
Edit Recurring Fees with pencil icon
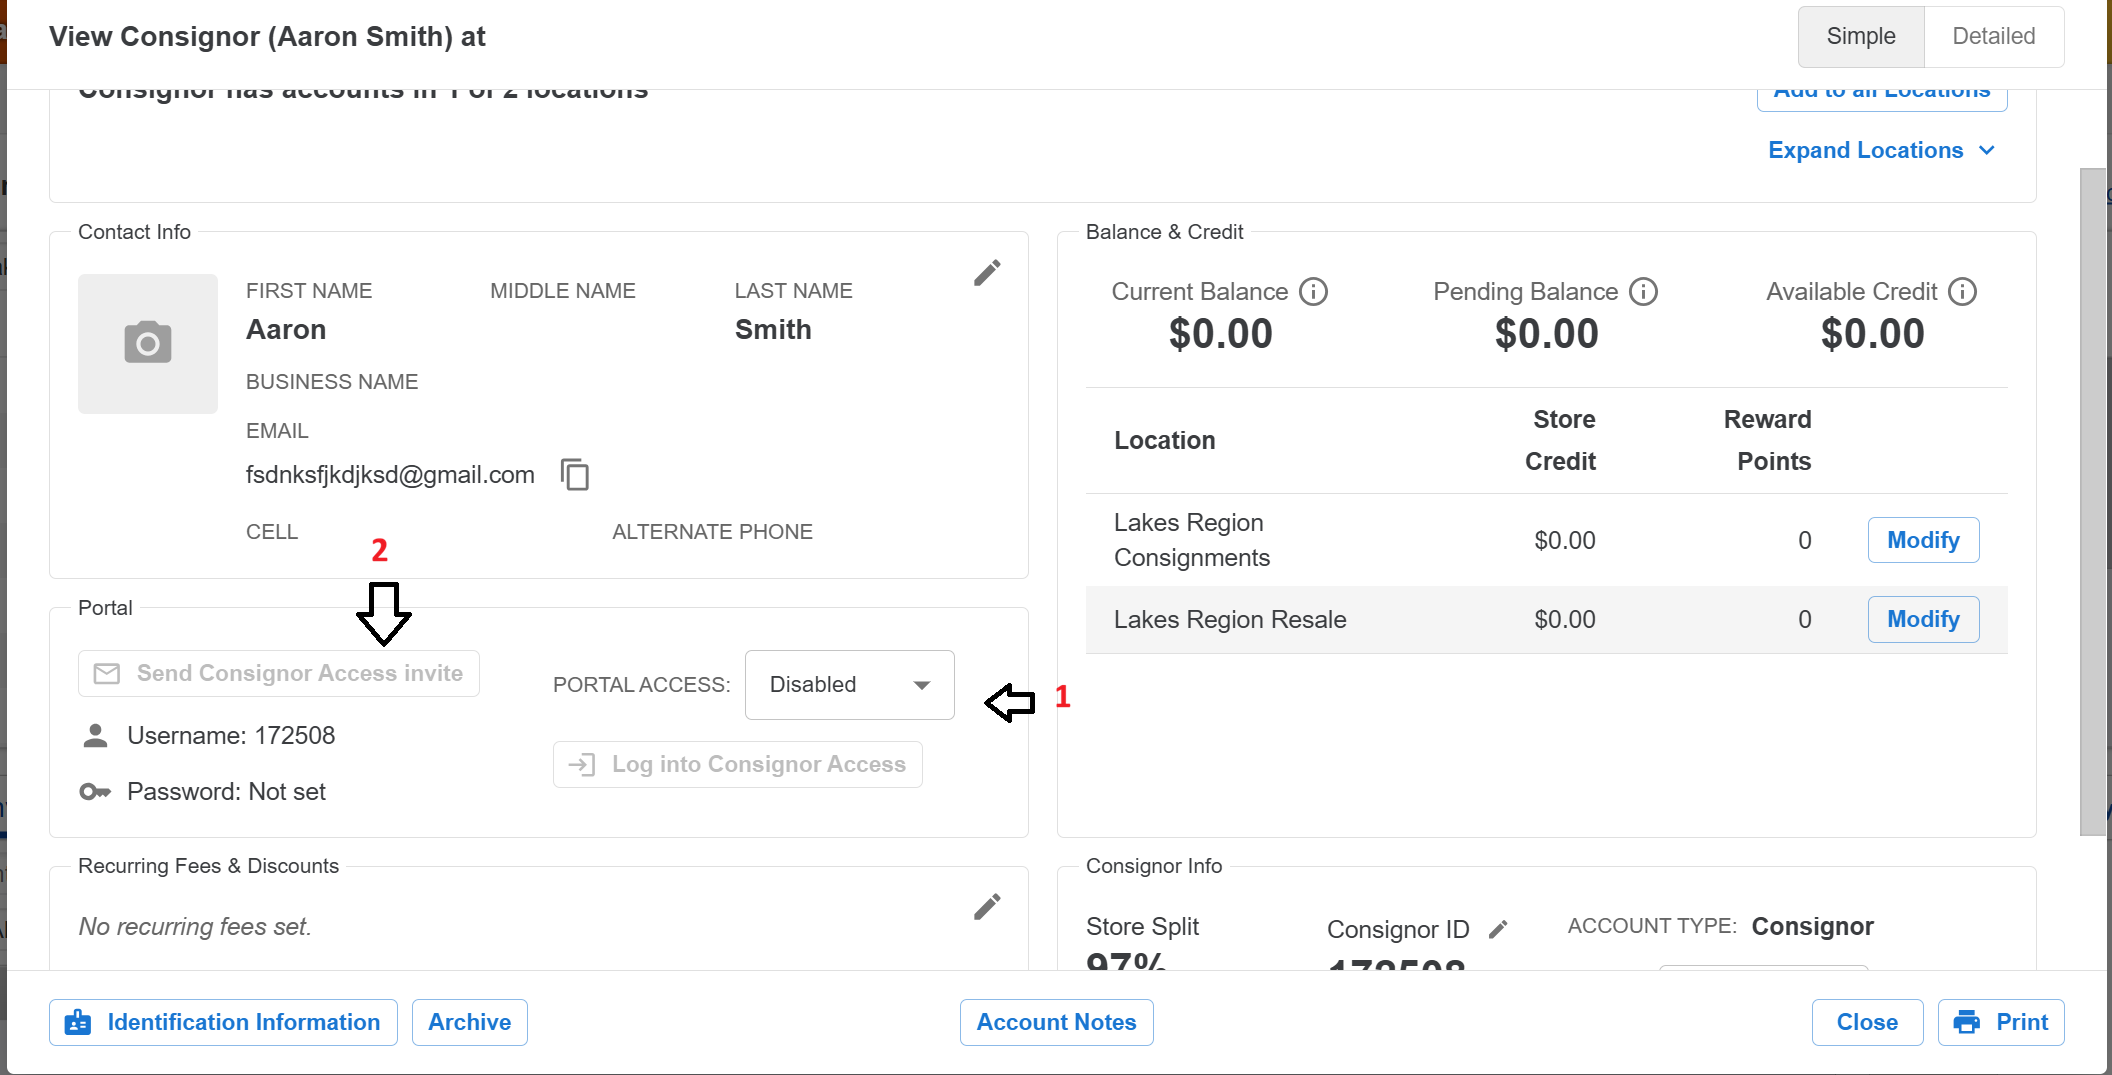point(987,907)
